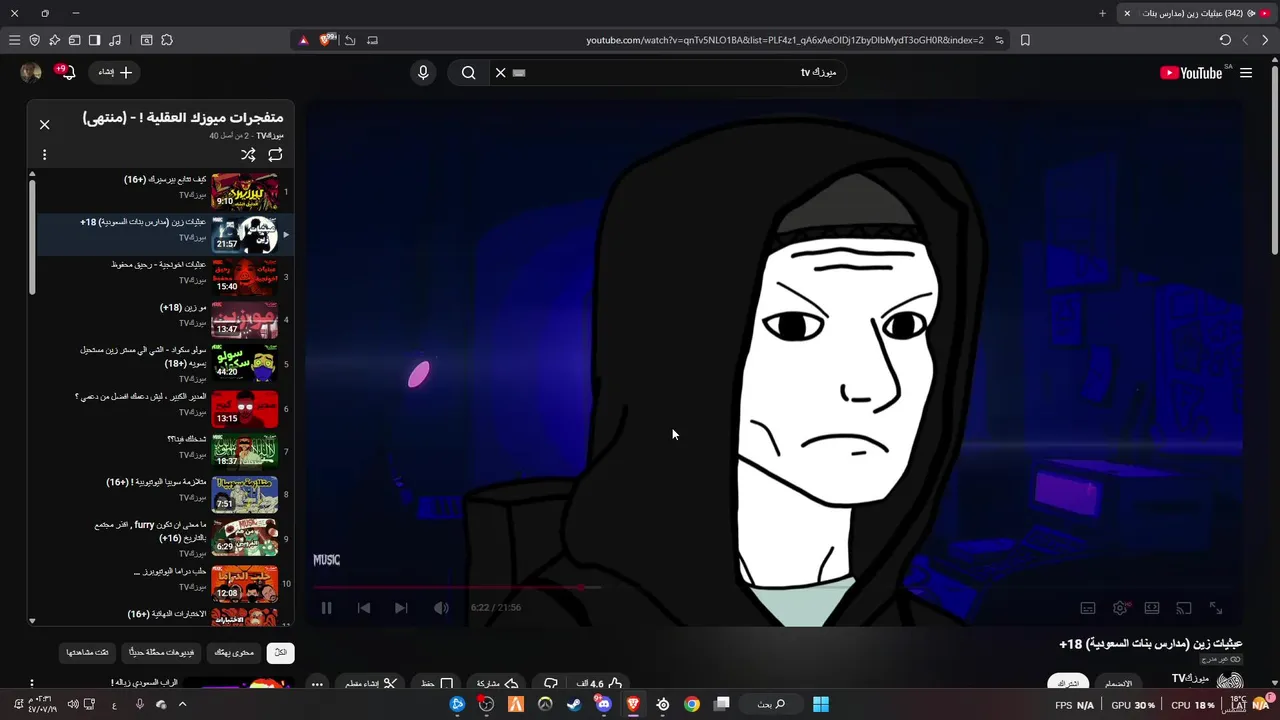Screen dimensions: 1280x720
Task: Run the search with the magnifier button
Action: pyautogui.click(x=468, y=72)
